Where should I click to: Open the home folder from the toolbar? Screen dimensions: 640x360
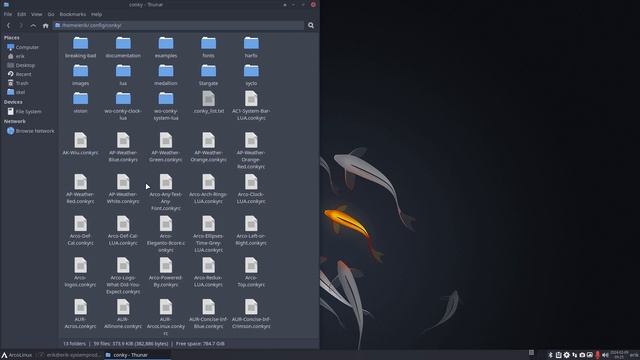46,25
